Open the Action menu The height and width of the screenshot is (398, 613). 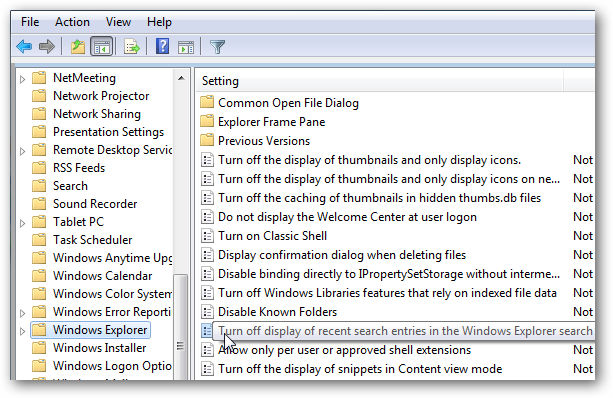pos(72,22)
